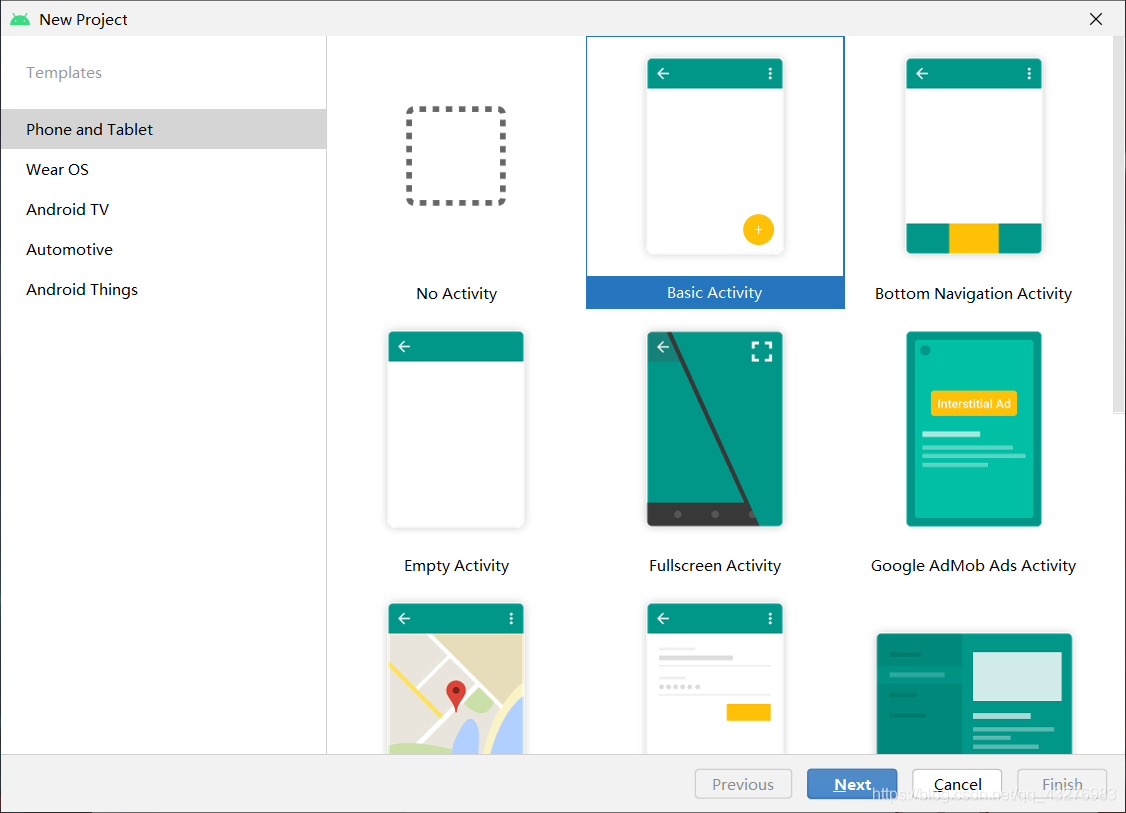
Task: Open the Automotive templates category
Action: [x=164, y=250]
